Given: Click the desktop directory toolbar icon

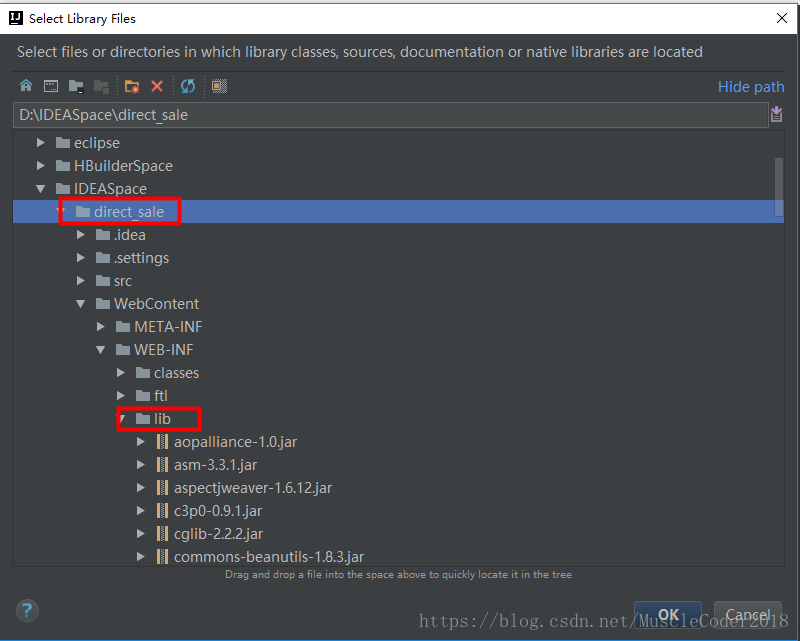Looking at the screenshot, I should (51, 86).
